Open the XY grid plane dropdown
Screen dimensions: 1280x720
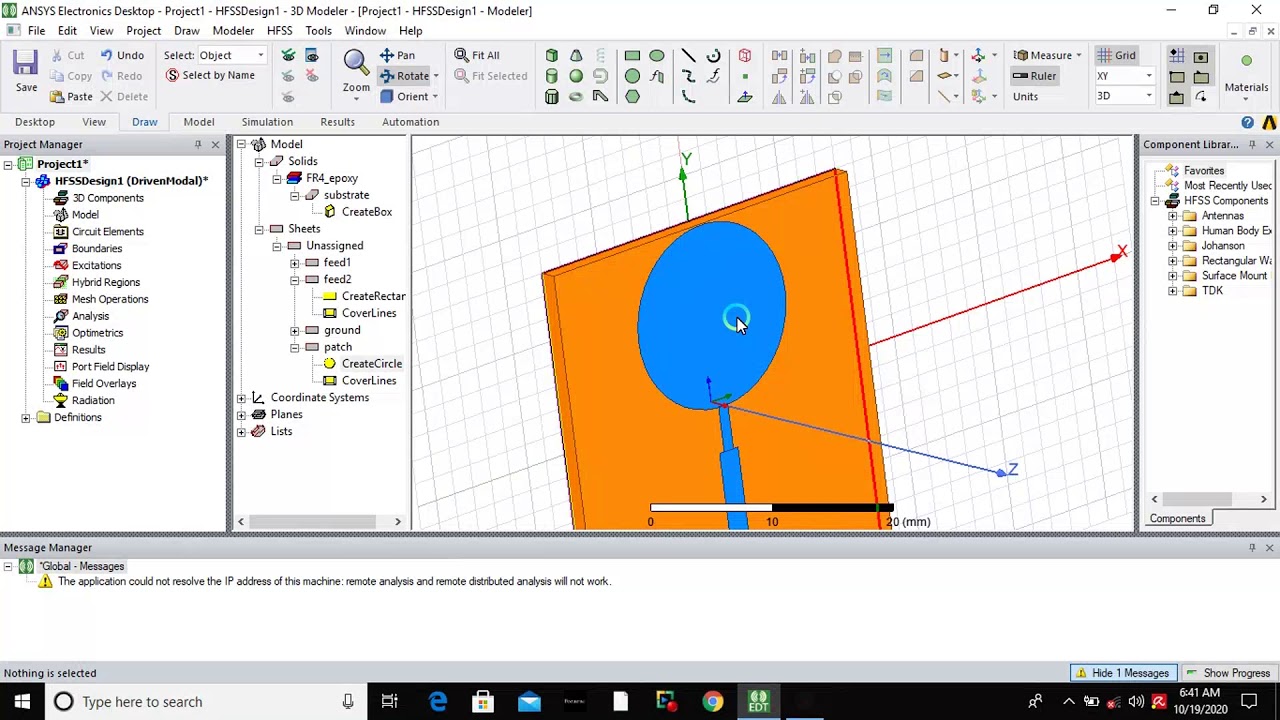click(1124, 76)
